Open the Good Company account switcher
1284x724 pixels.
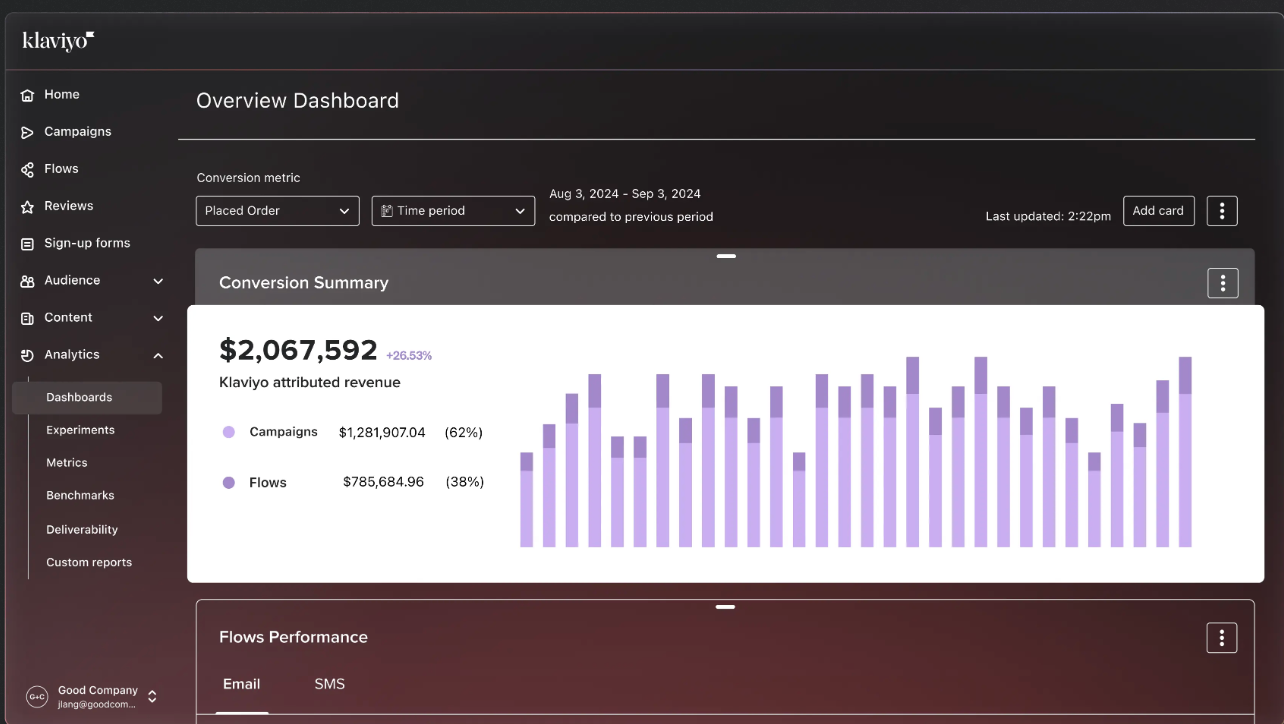coord(152,696)
